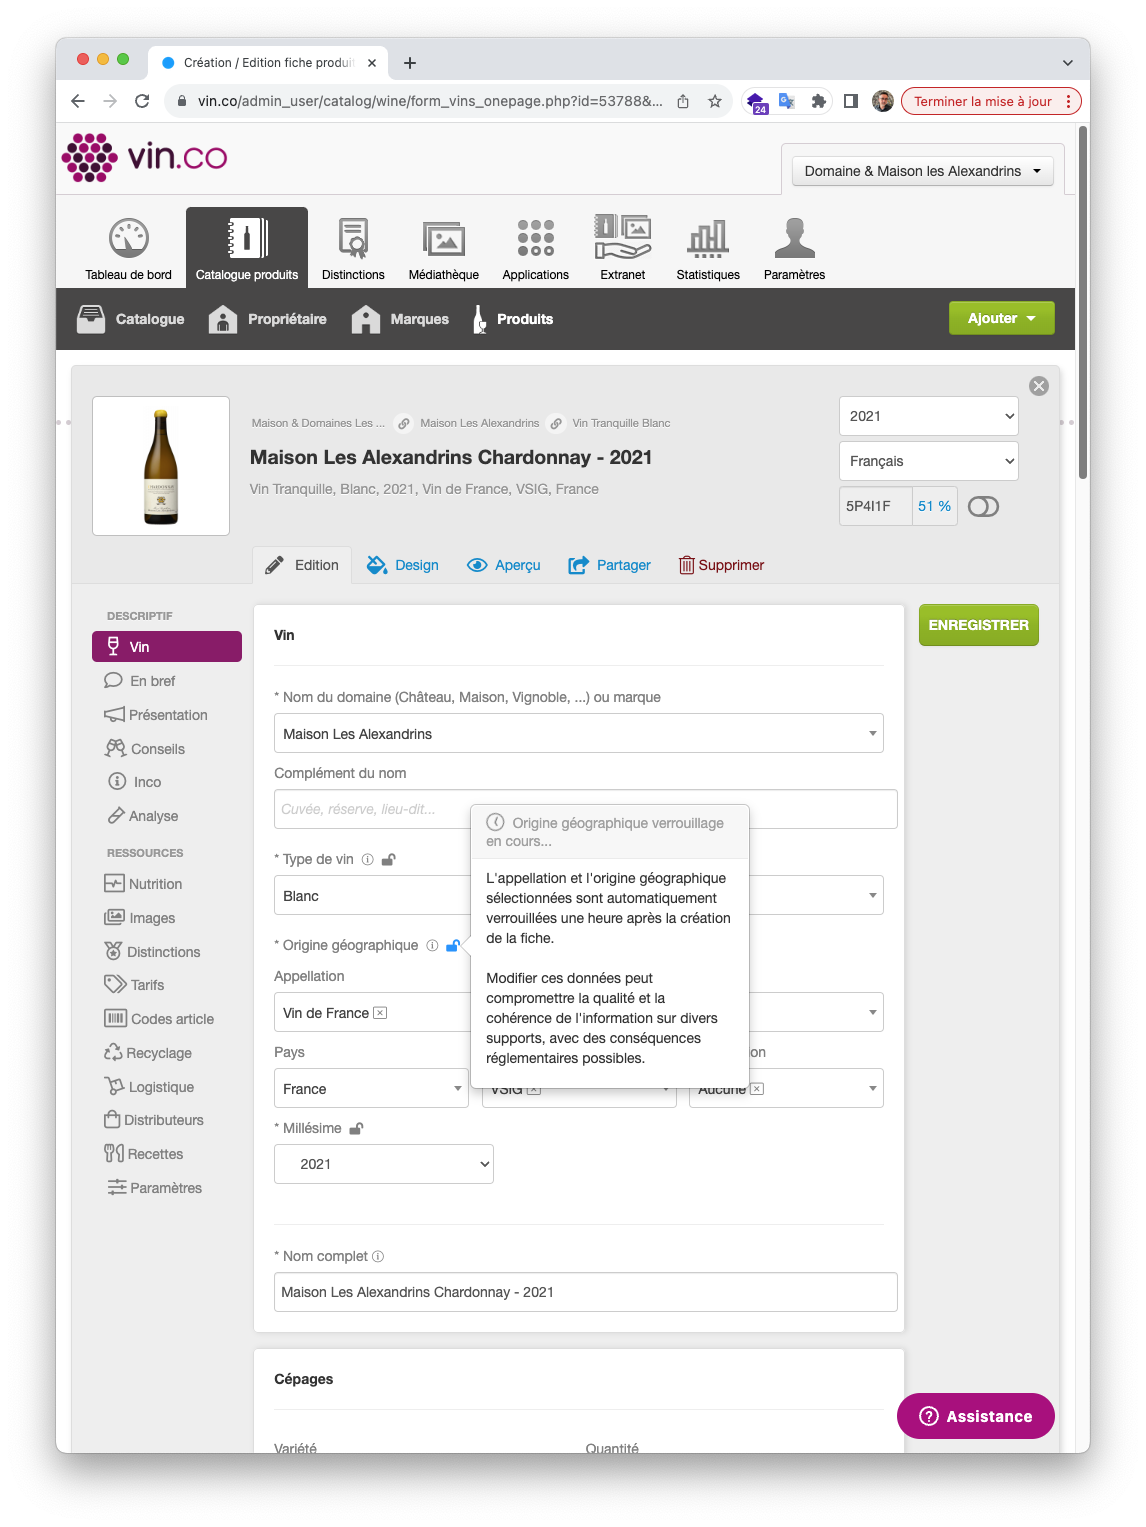The width and height of the screenshot is (1146, 1527).
Task: Open the Distinctions top menu icon
Action: [x=353, y=249]
